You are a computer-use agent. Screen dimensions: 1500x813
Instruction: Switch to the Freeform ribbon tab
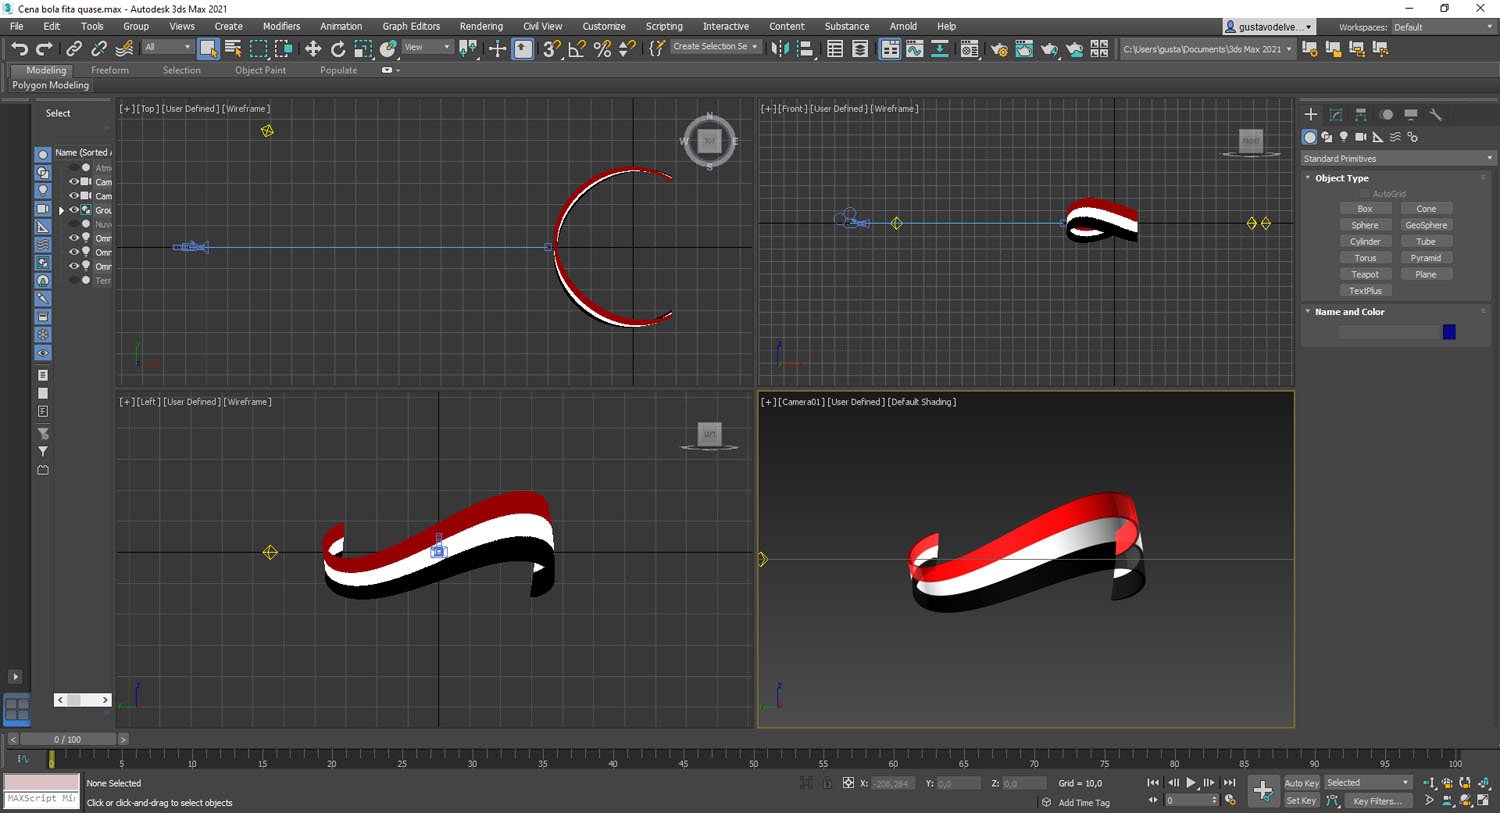[x=109, y=70]
